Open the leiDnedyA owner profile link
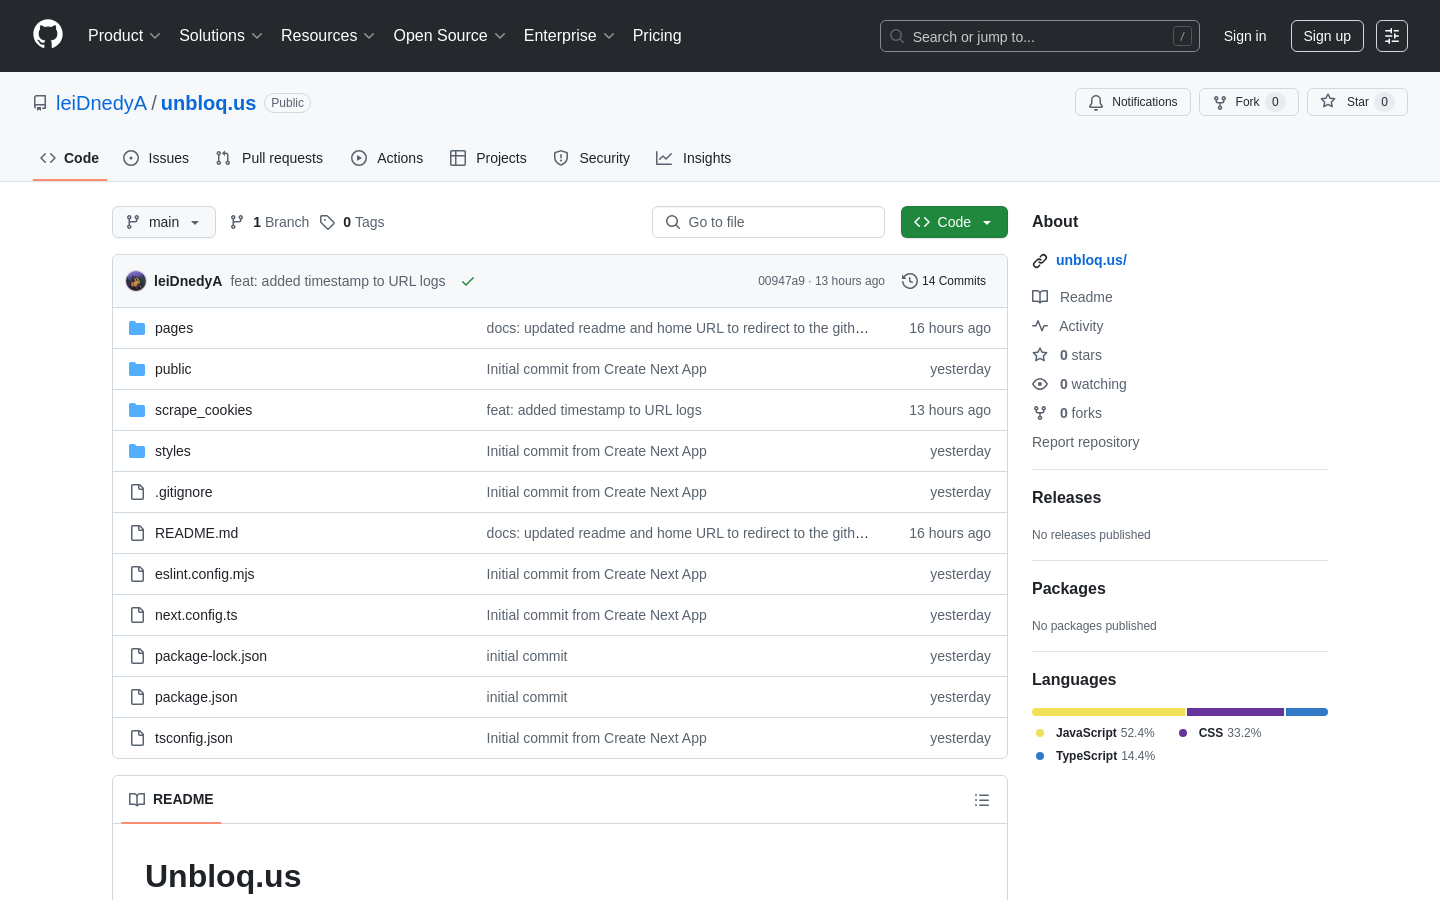This screenshot has height=900, width=1440. 101,103
